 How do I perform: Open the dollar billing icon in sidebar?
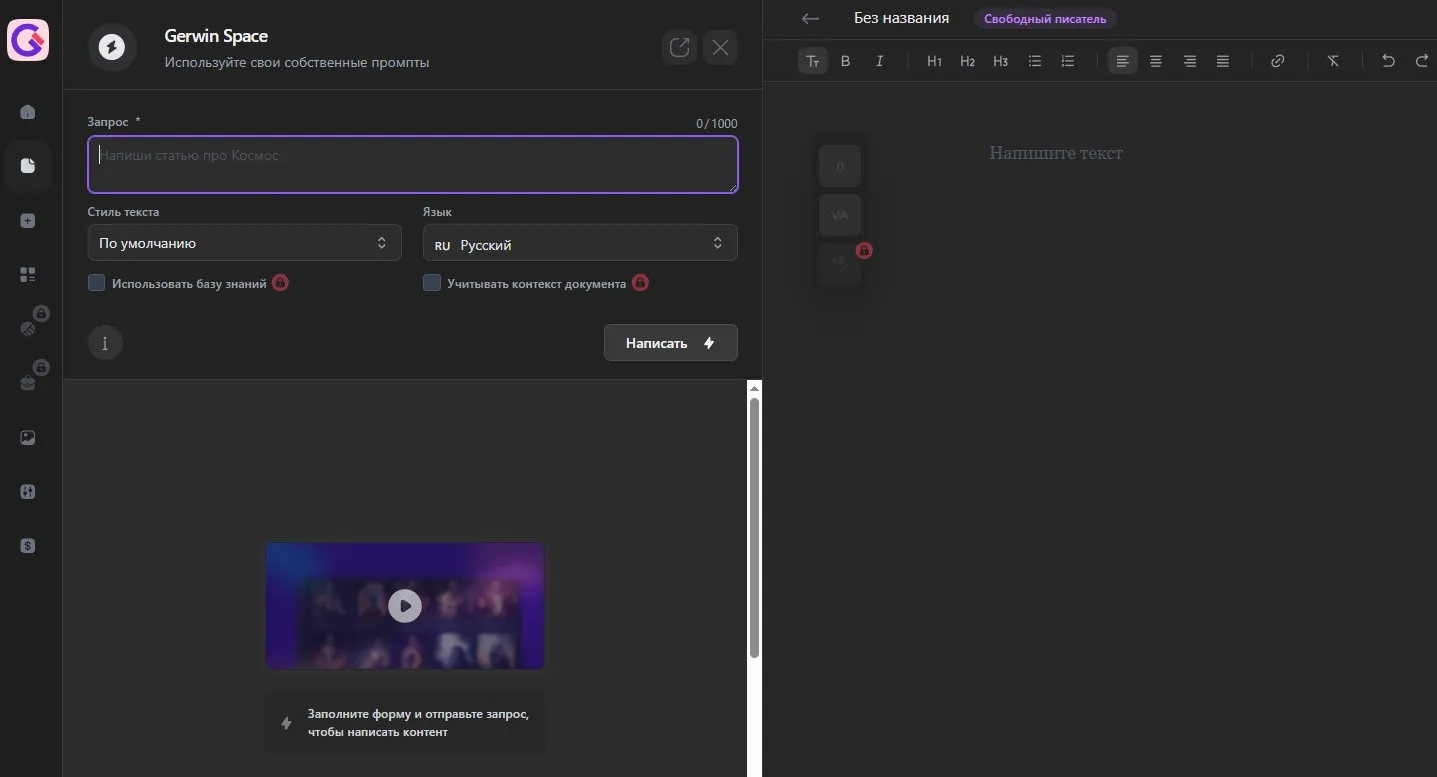[28, 546]
